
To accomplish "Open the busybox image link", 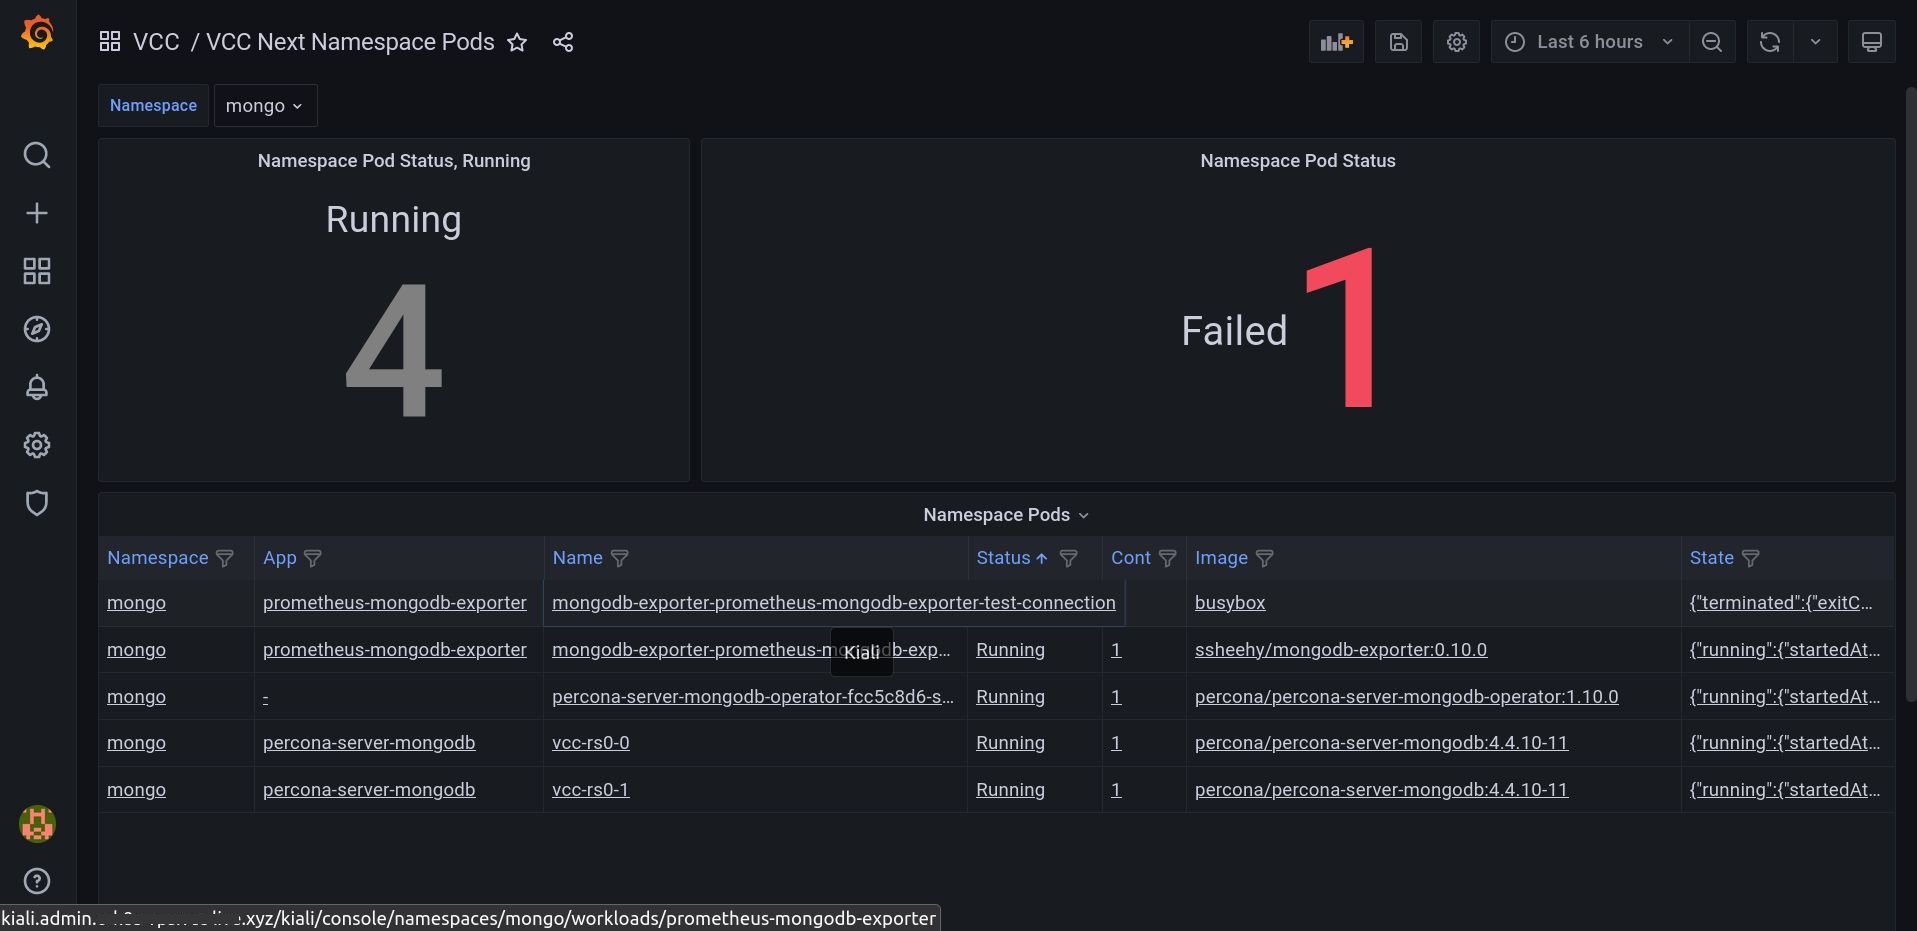I will (1230, 603).
